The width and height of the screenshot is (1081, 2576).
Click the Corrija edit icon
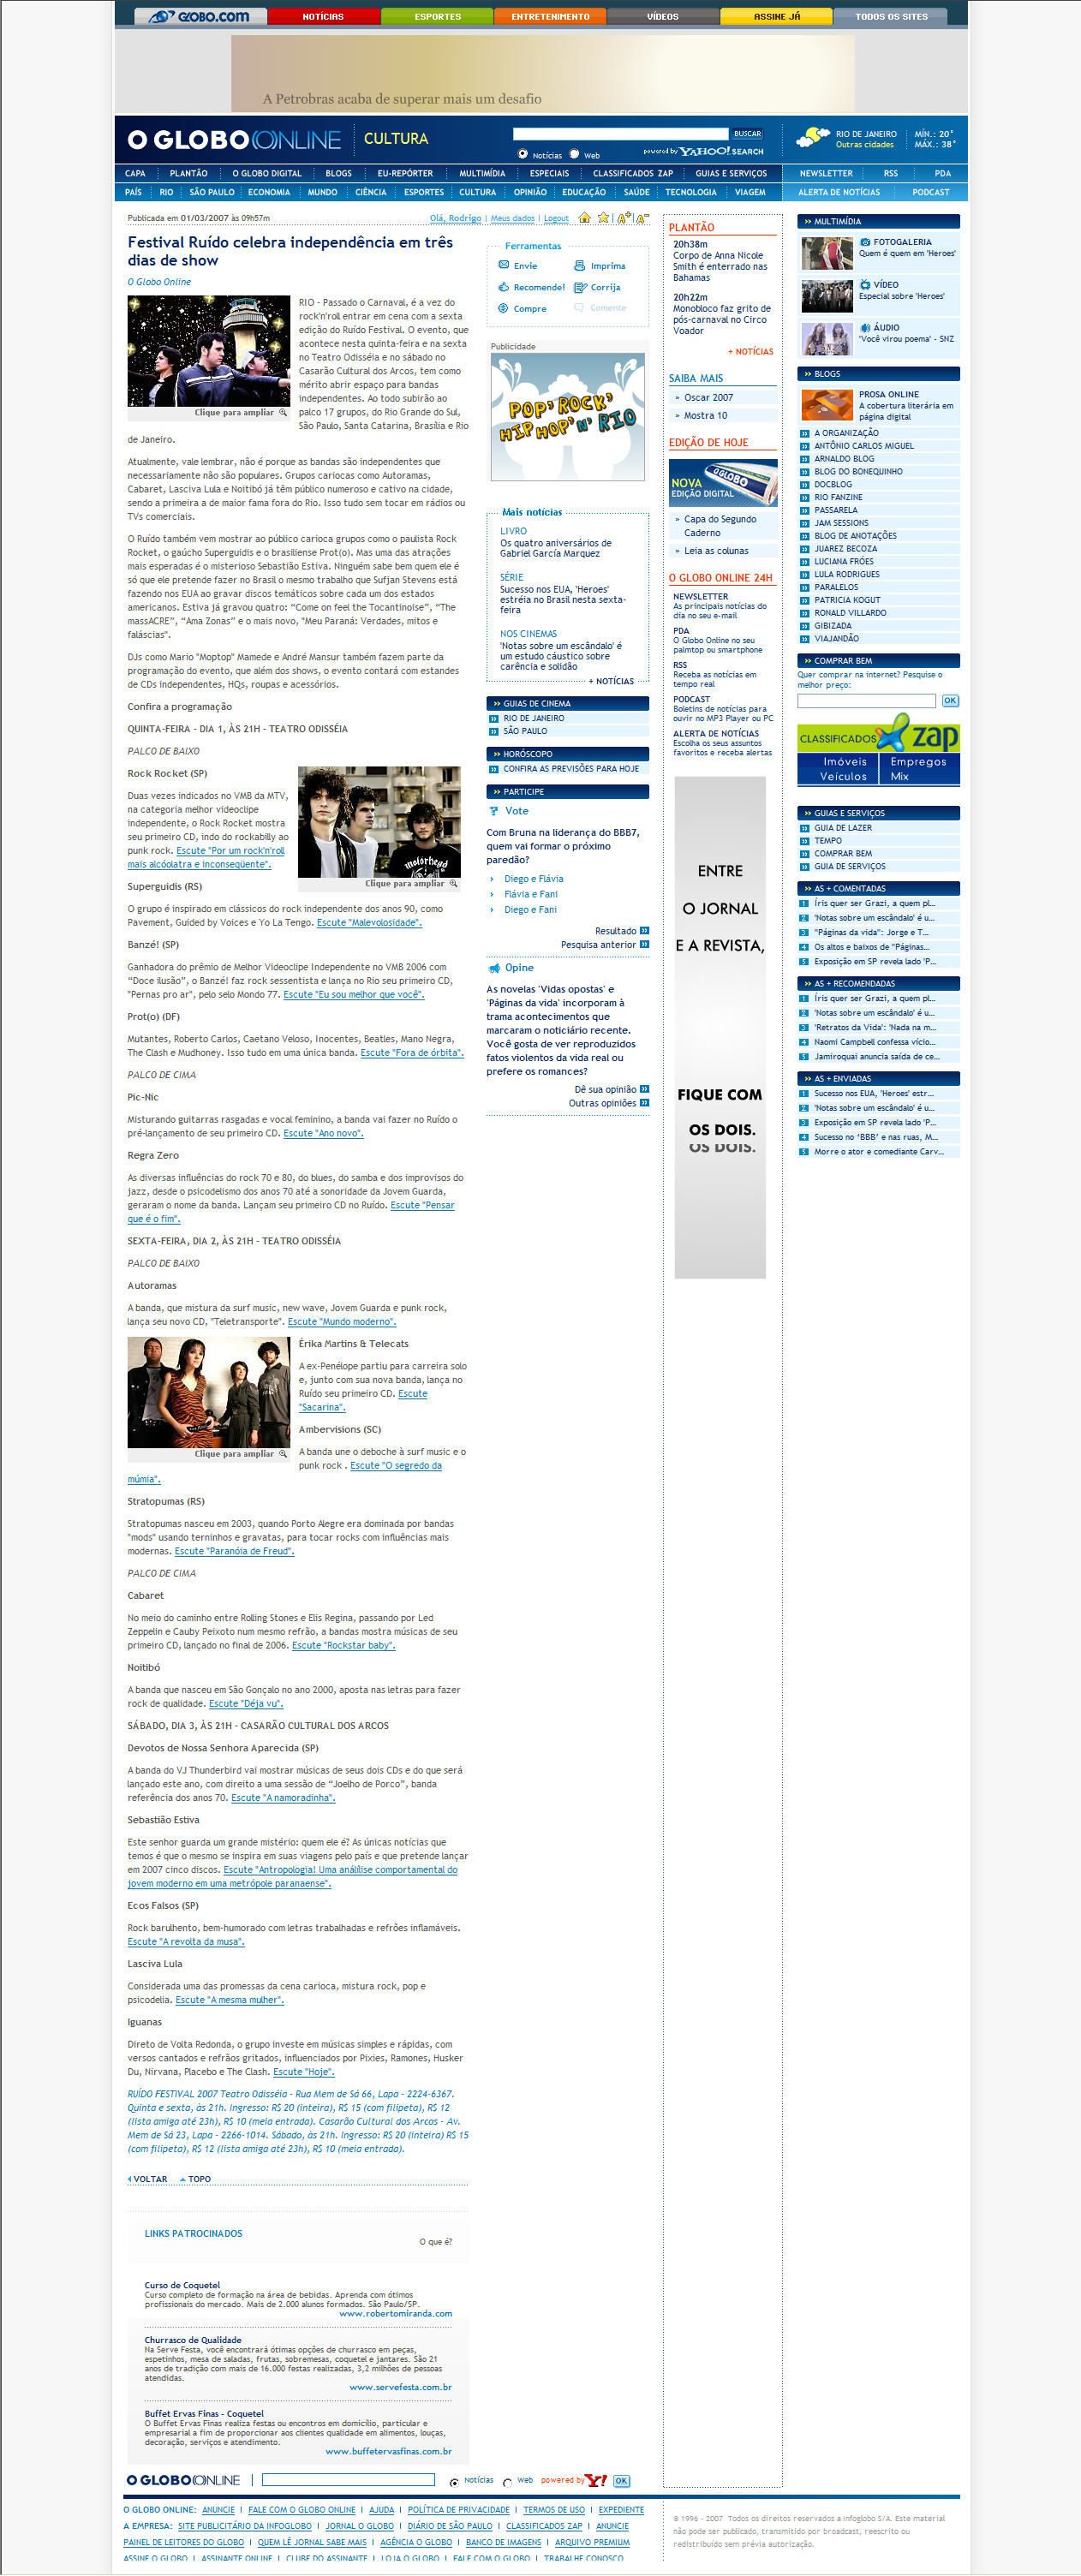pos(579,287)
